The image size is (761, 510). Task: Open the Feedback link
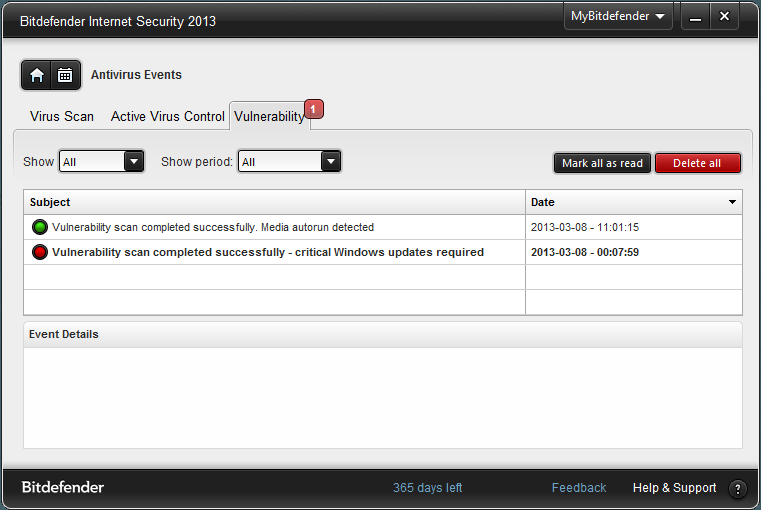579,488
